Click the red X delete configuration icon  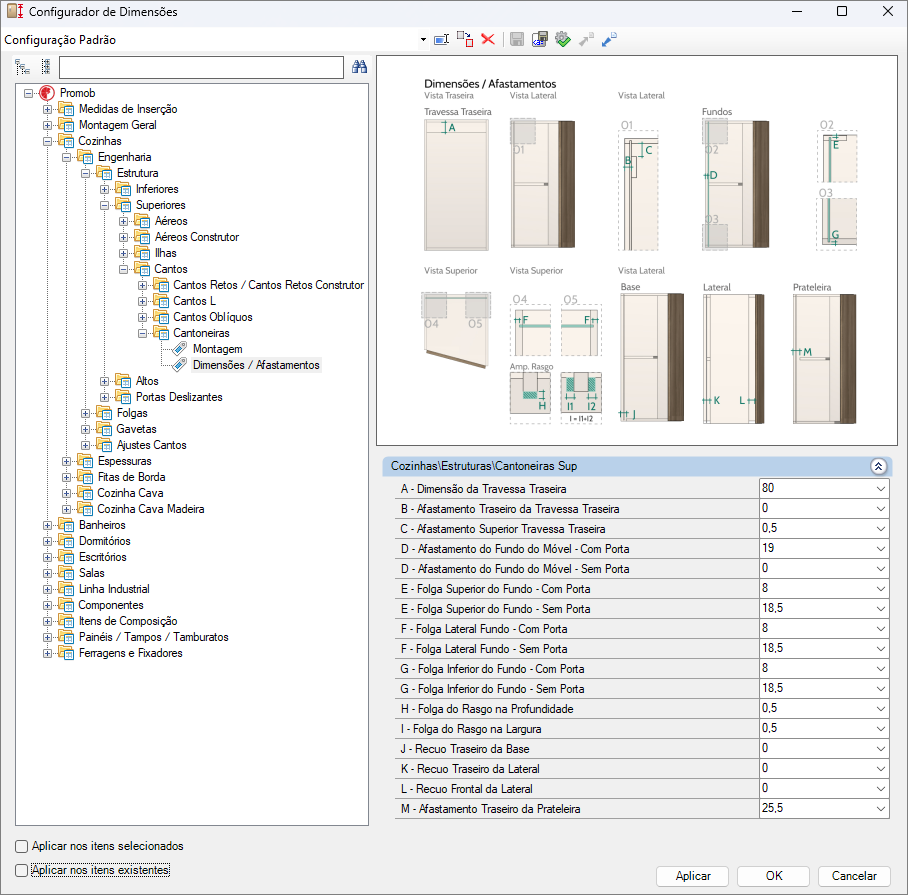point(488,39)
